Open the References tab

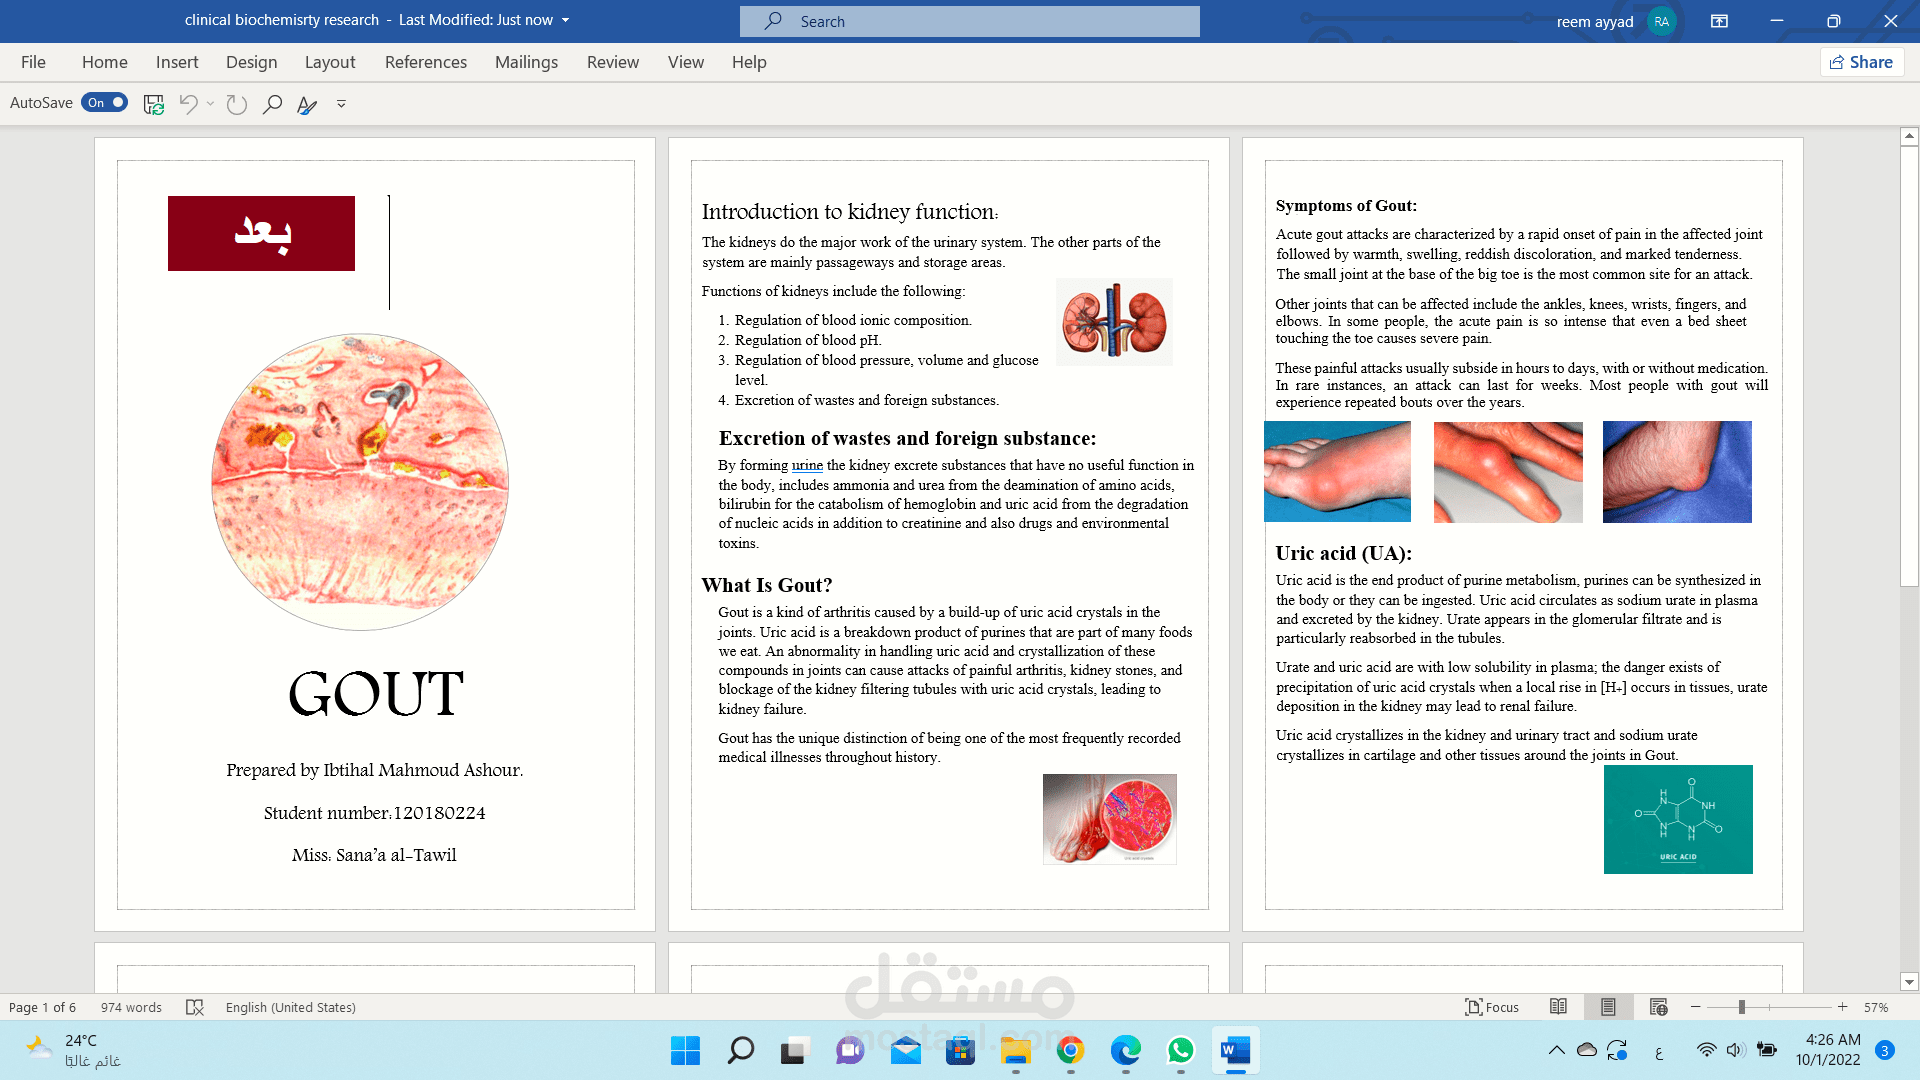425,62
